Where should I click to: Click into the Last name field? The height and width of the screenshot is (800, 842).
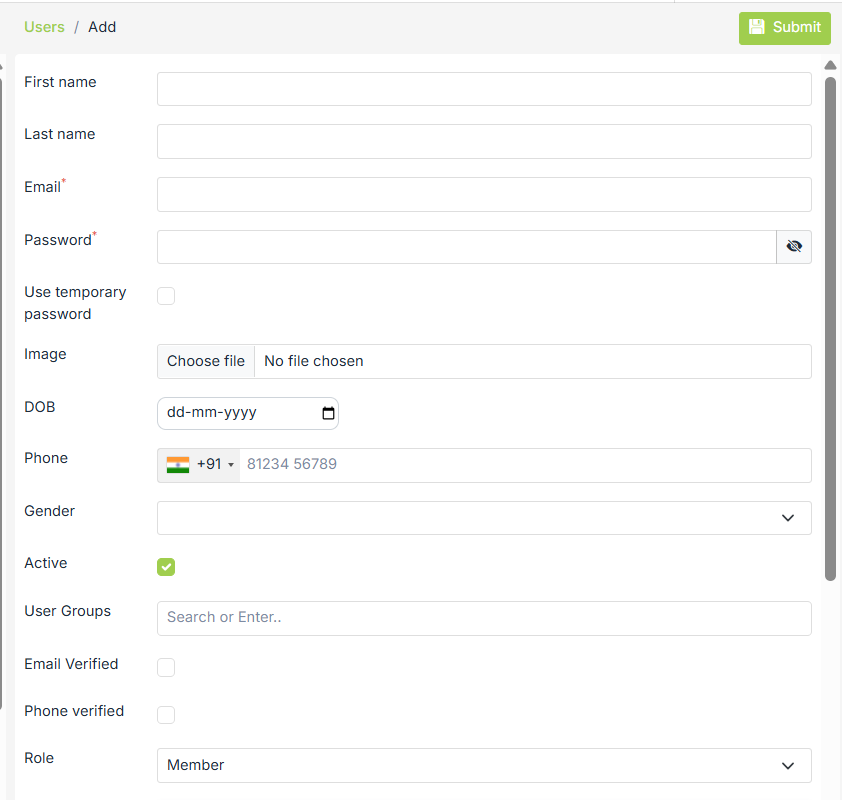pyautogui.click(x=484, y=141)
